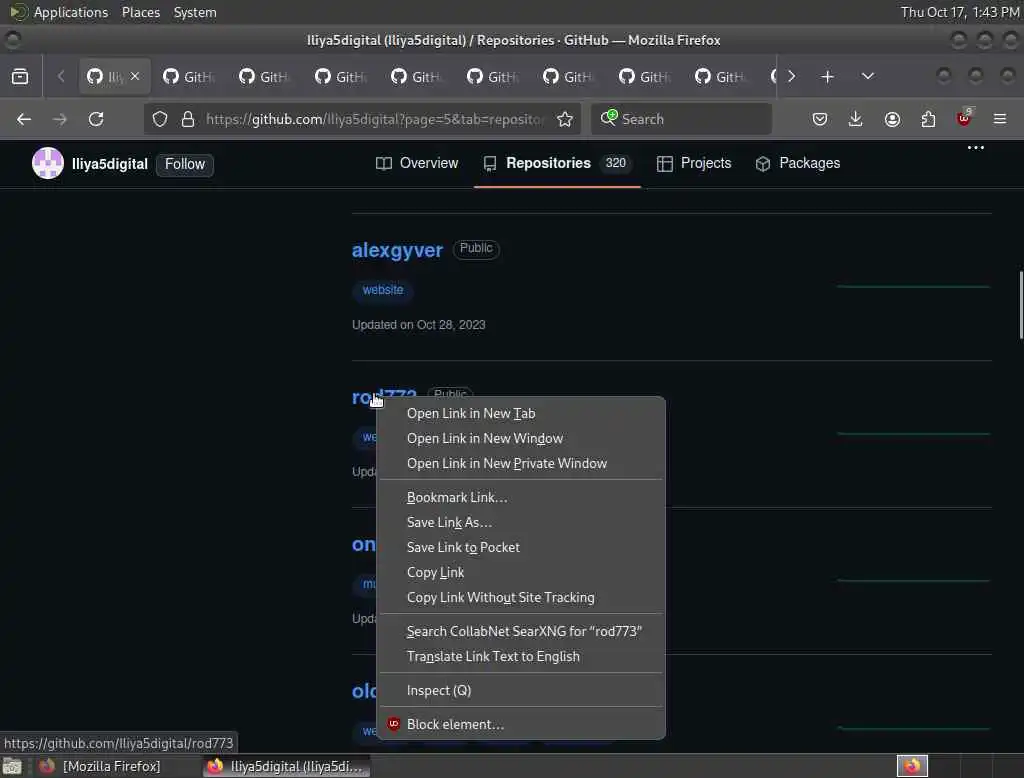Click the Repositories count 320
The width and height of the screenshot is (1024, 778).
(615, 163)
